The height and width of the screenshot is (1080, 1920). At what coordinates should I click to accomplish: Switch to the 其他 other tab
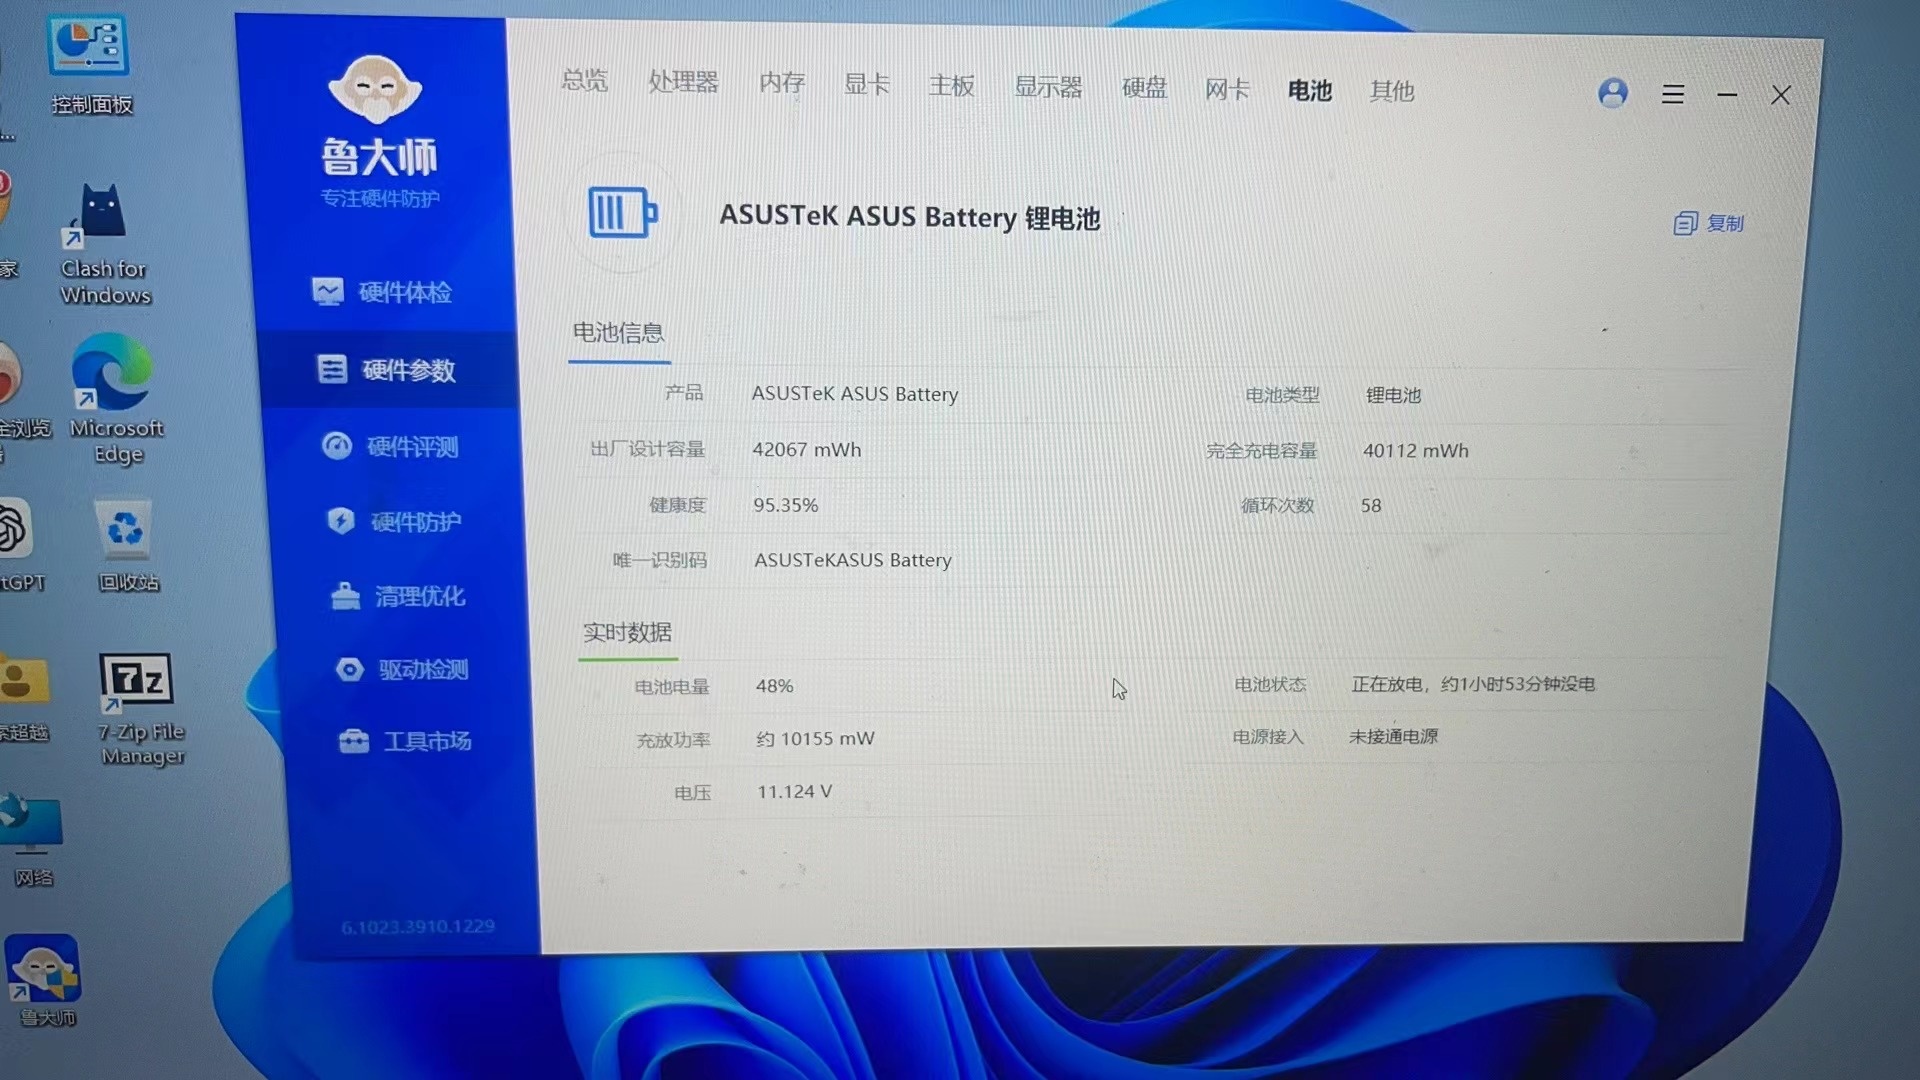(x=1391, y=91)
